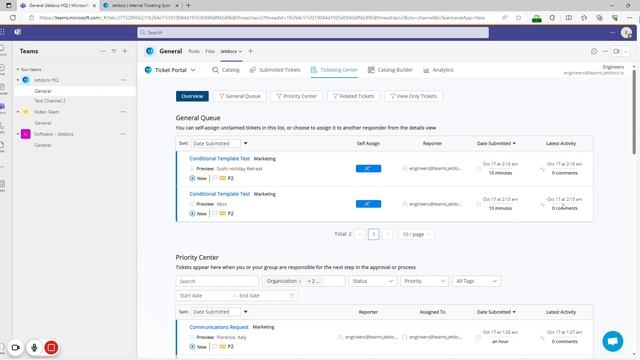This screenshot has height=360, width=640.
Task: Open the Priority filter dropdown
Action: pos(424,281)
